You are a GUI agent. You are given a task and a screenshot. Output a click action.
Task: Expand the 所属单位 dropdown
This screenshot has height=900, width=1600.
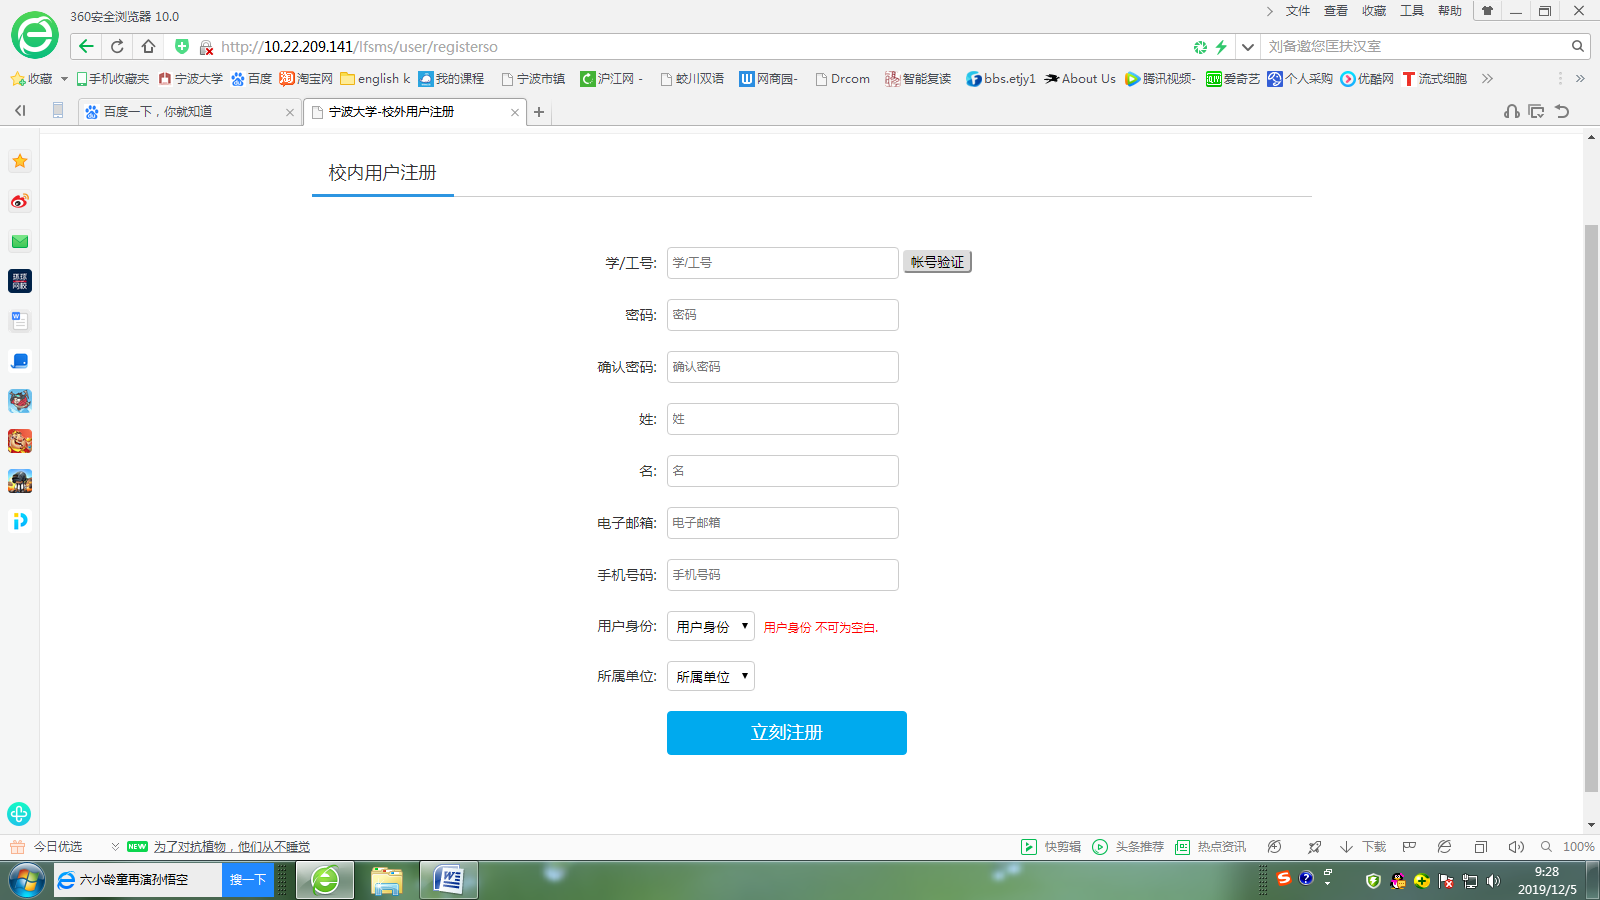pyautogui.click(x=711, y=677)
